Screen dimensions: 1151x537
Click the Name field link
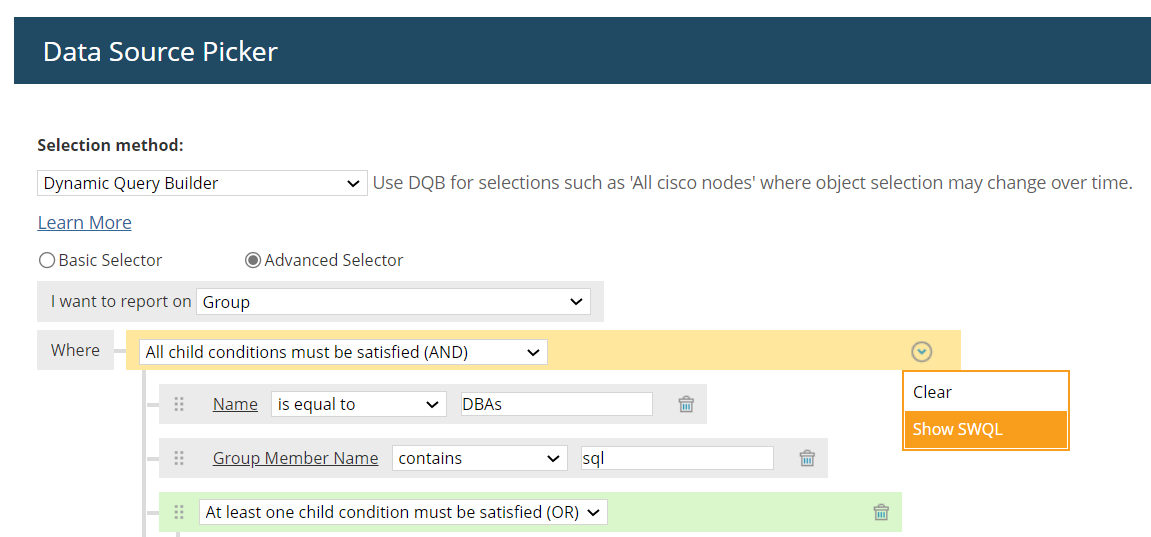click(235, 404)
